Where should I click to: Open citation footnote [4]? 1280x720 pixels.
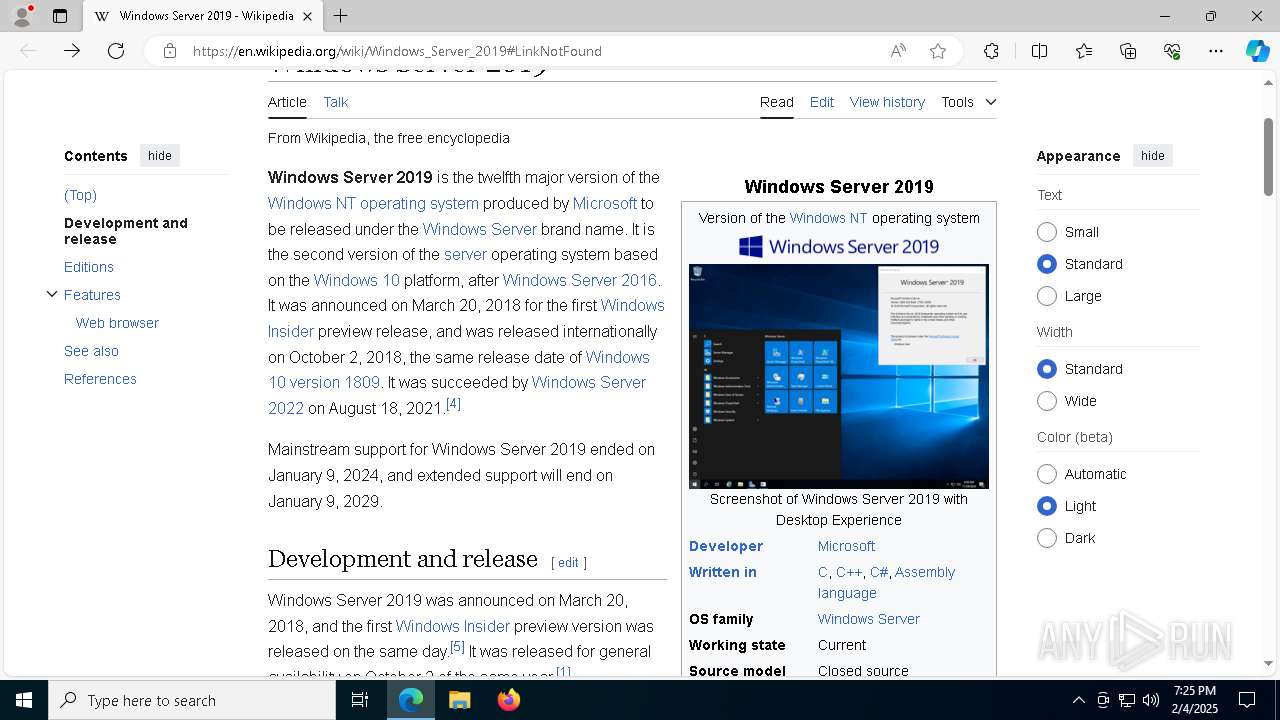click(453, 403)
